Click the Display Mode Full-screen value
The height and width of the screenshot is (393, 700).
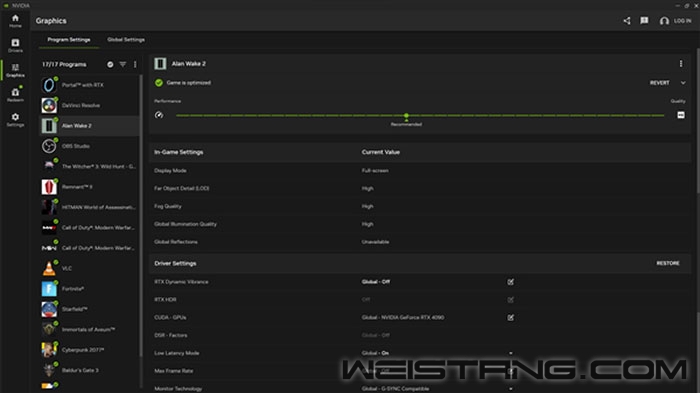tap(375, 171)
